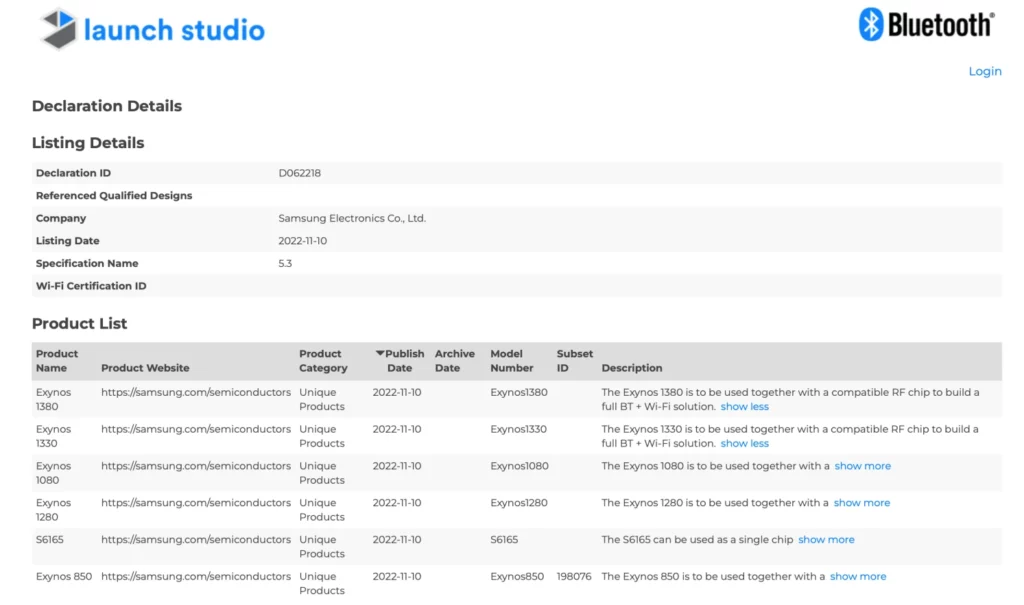Open the Login link
This screenshot has width=1024, height=605.
tap(985, 71)
